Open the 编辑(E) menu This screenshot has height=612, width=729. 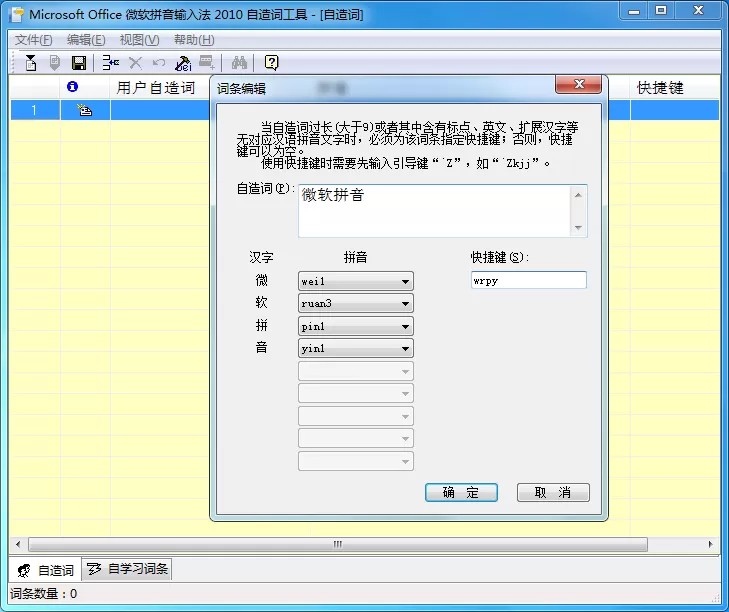(86, 40)
